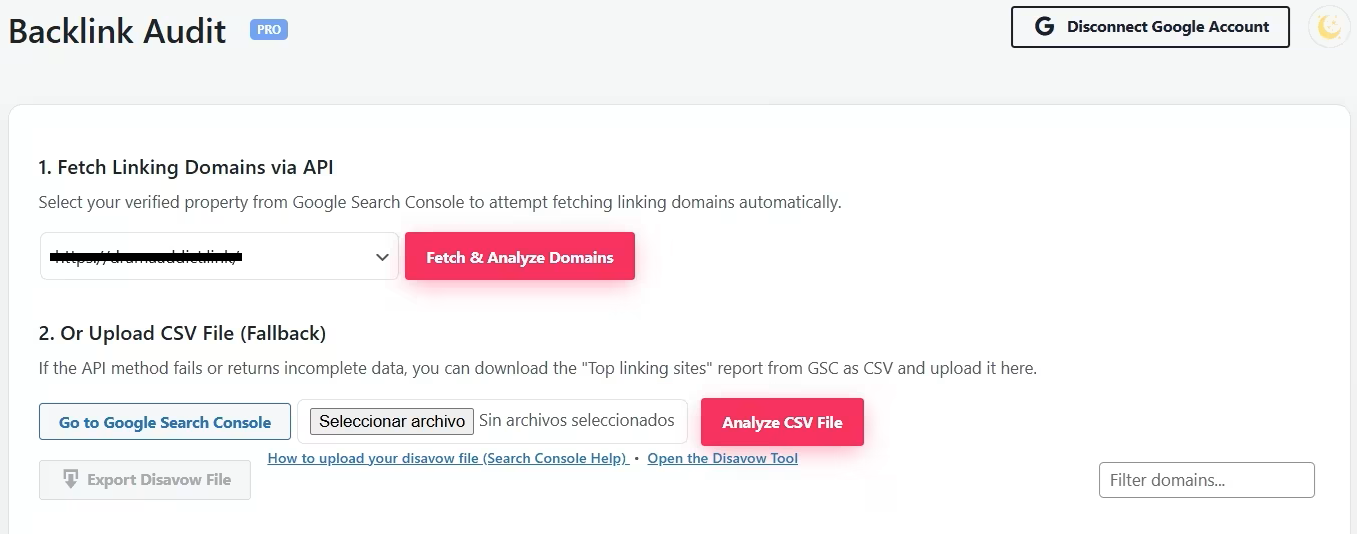Click Go to Google Search Console
This screenshot has height=534, width=1357.
click(x=165, y=422)
